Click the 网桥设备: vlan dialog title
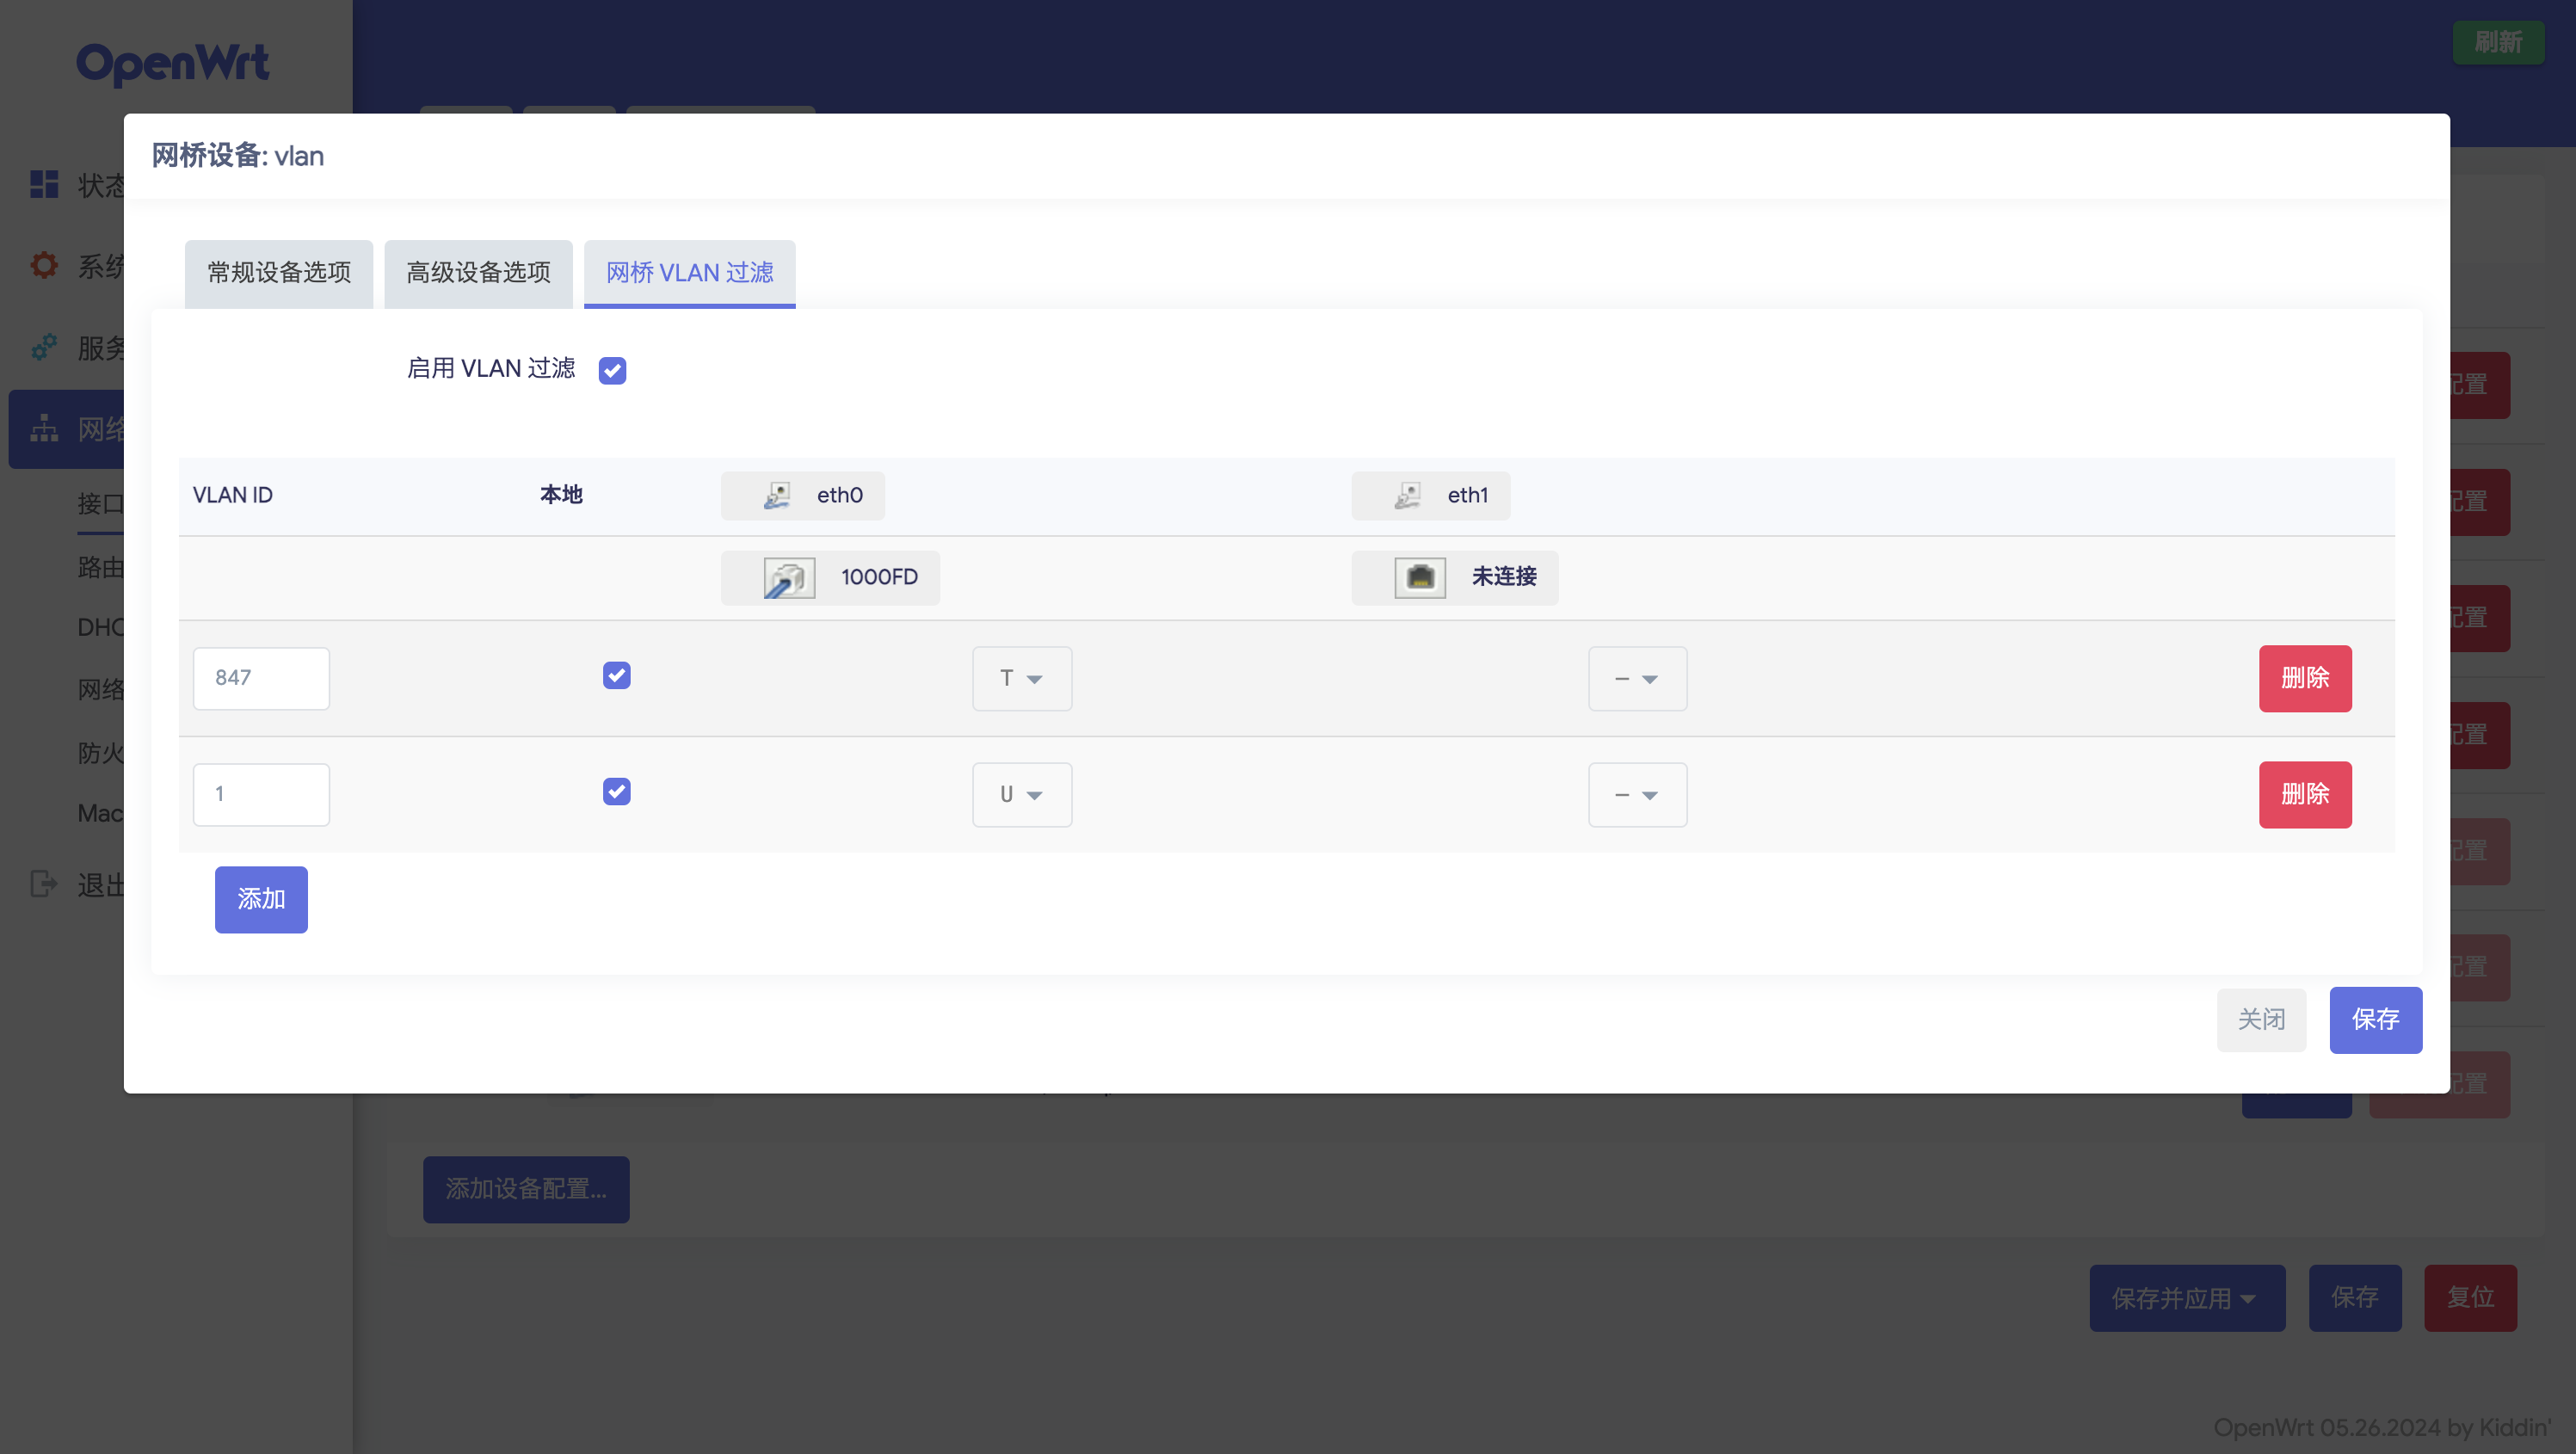 [x=238, y=156]
